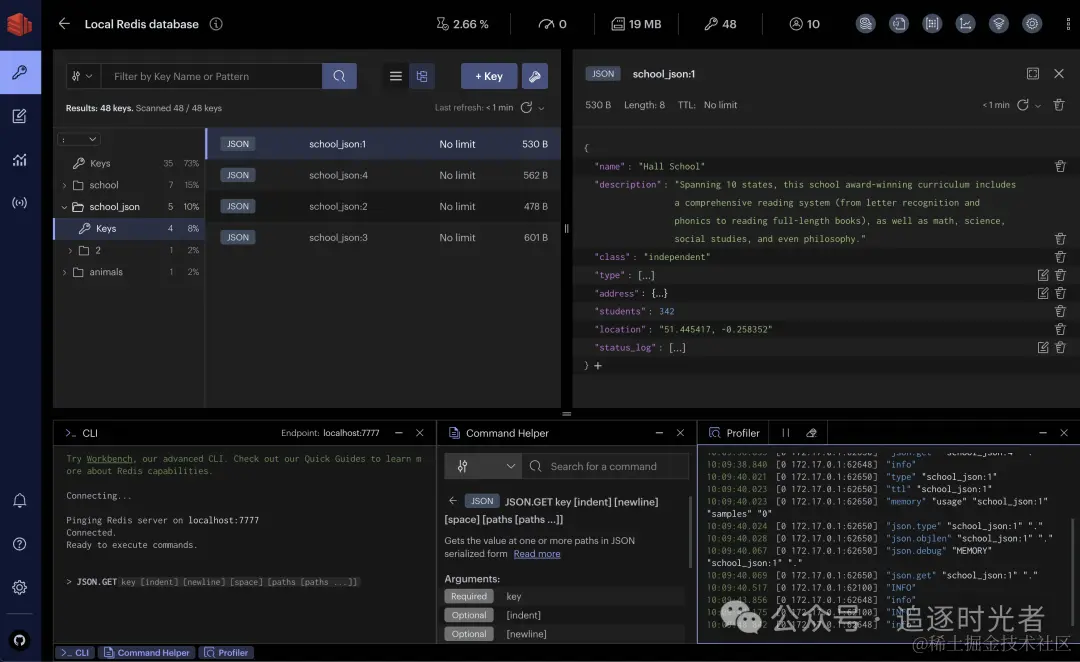Click the connected clients count 10
Image resolution: width=1080 pixels, height=662 pixels.
pyautogui.click(x=804, y=24)
